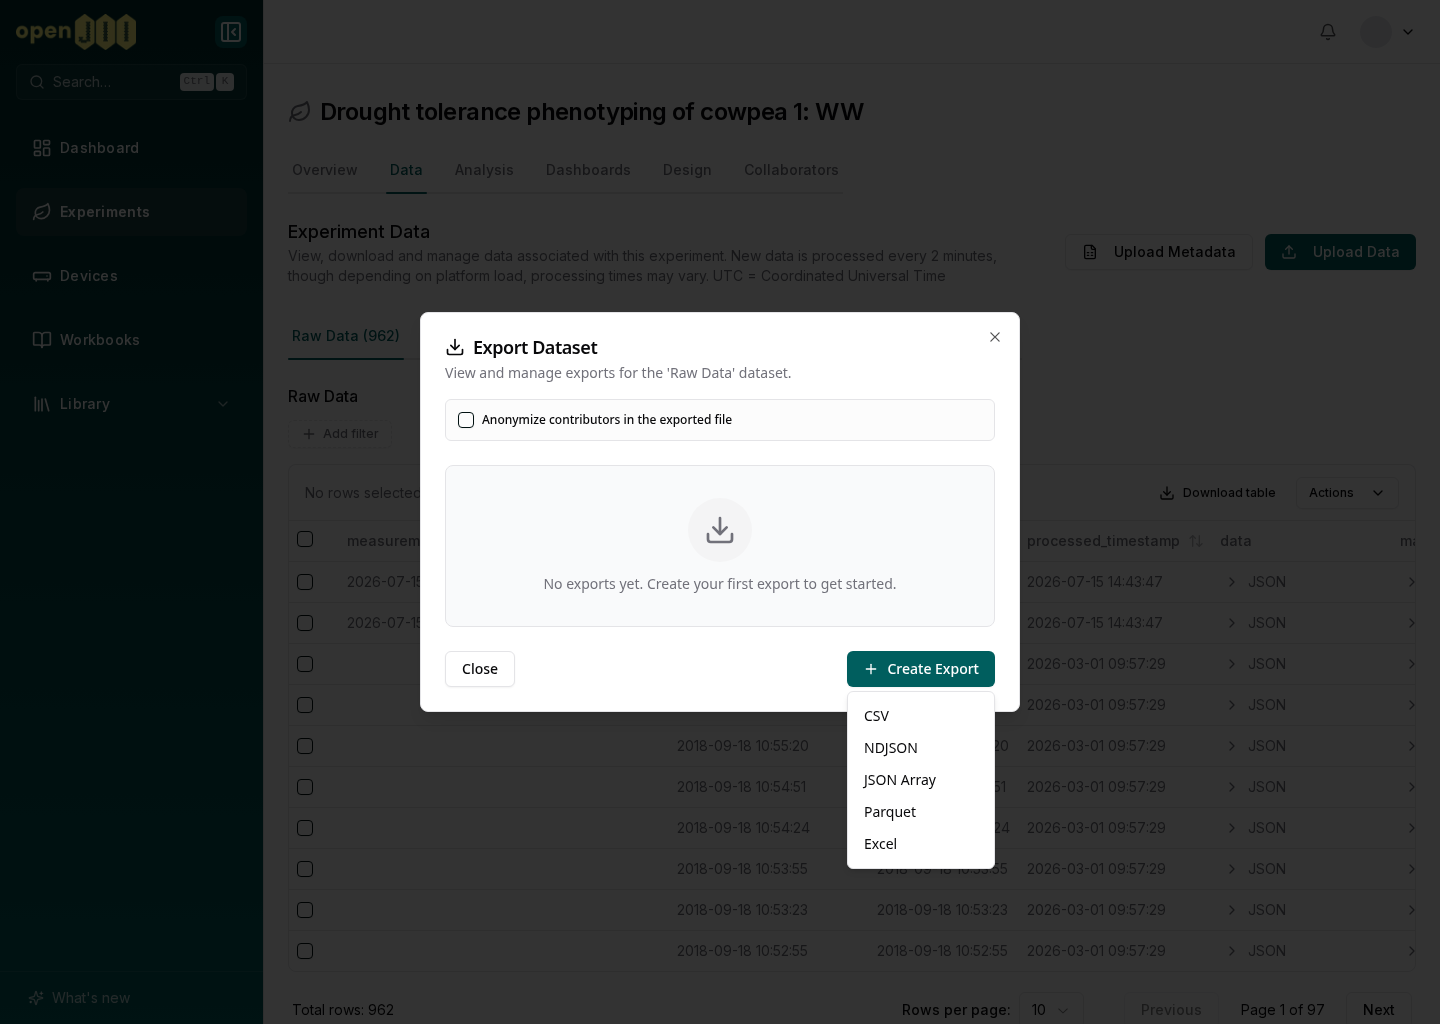Viewport: 1440px width, 1024px height.
Task: Click the openJII logo
Action: (x=76, y=32)
